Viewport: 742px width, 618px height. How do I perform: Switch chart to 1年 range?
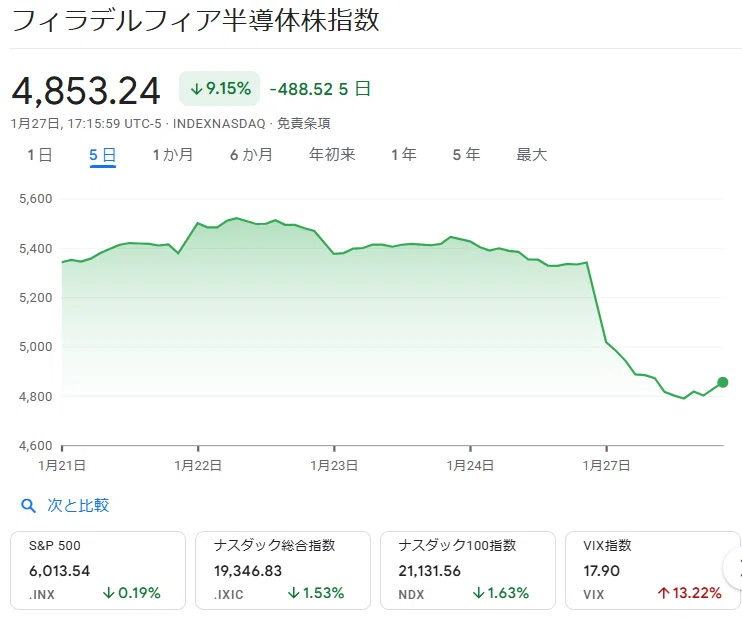404,155
